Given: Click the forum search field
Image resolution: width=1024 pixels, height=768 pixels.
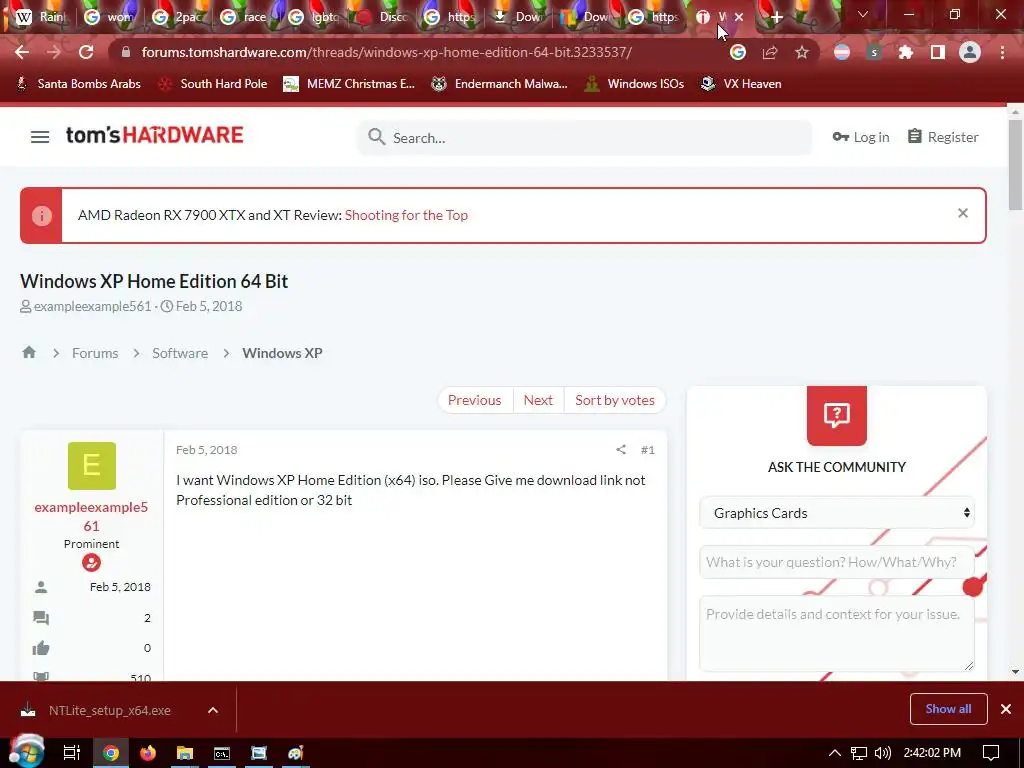Looking at the screenshot, I should tap(584, 137).
